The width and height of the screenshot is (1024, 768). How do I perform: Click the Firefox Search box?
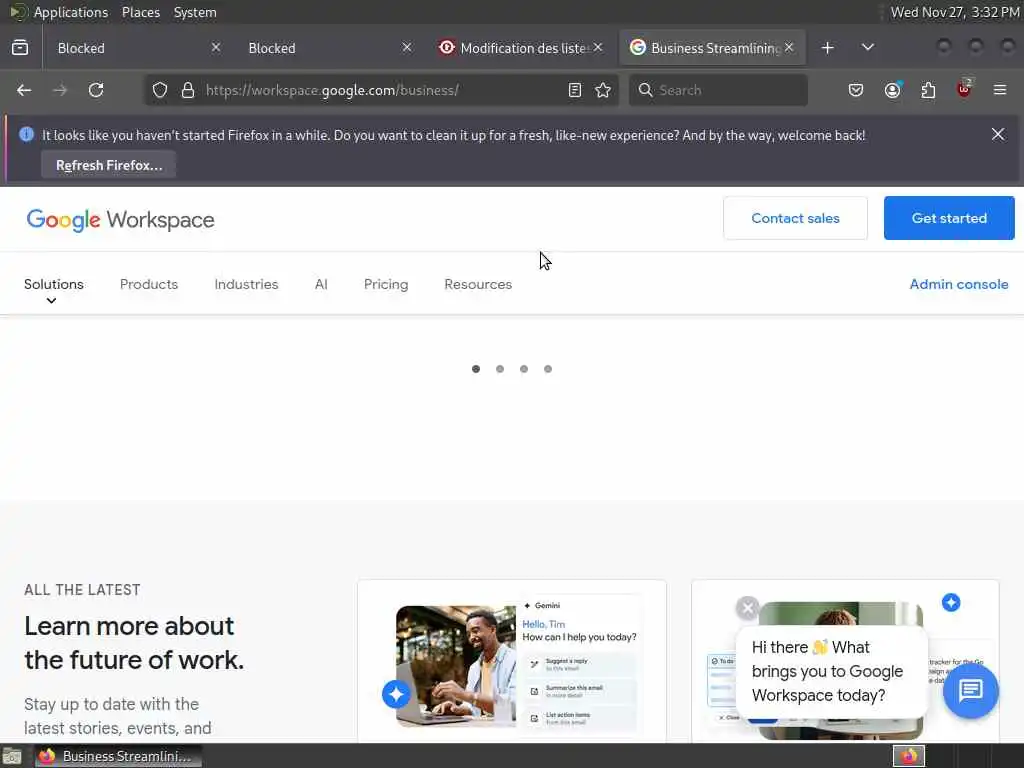click(x=718, y=90)
